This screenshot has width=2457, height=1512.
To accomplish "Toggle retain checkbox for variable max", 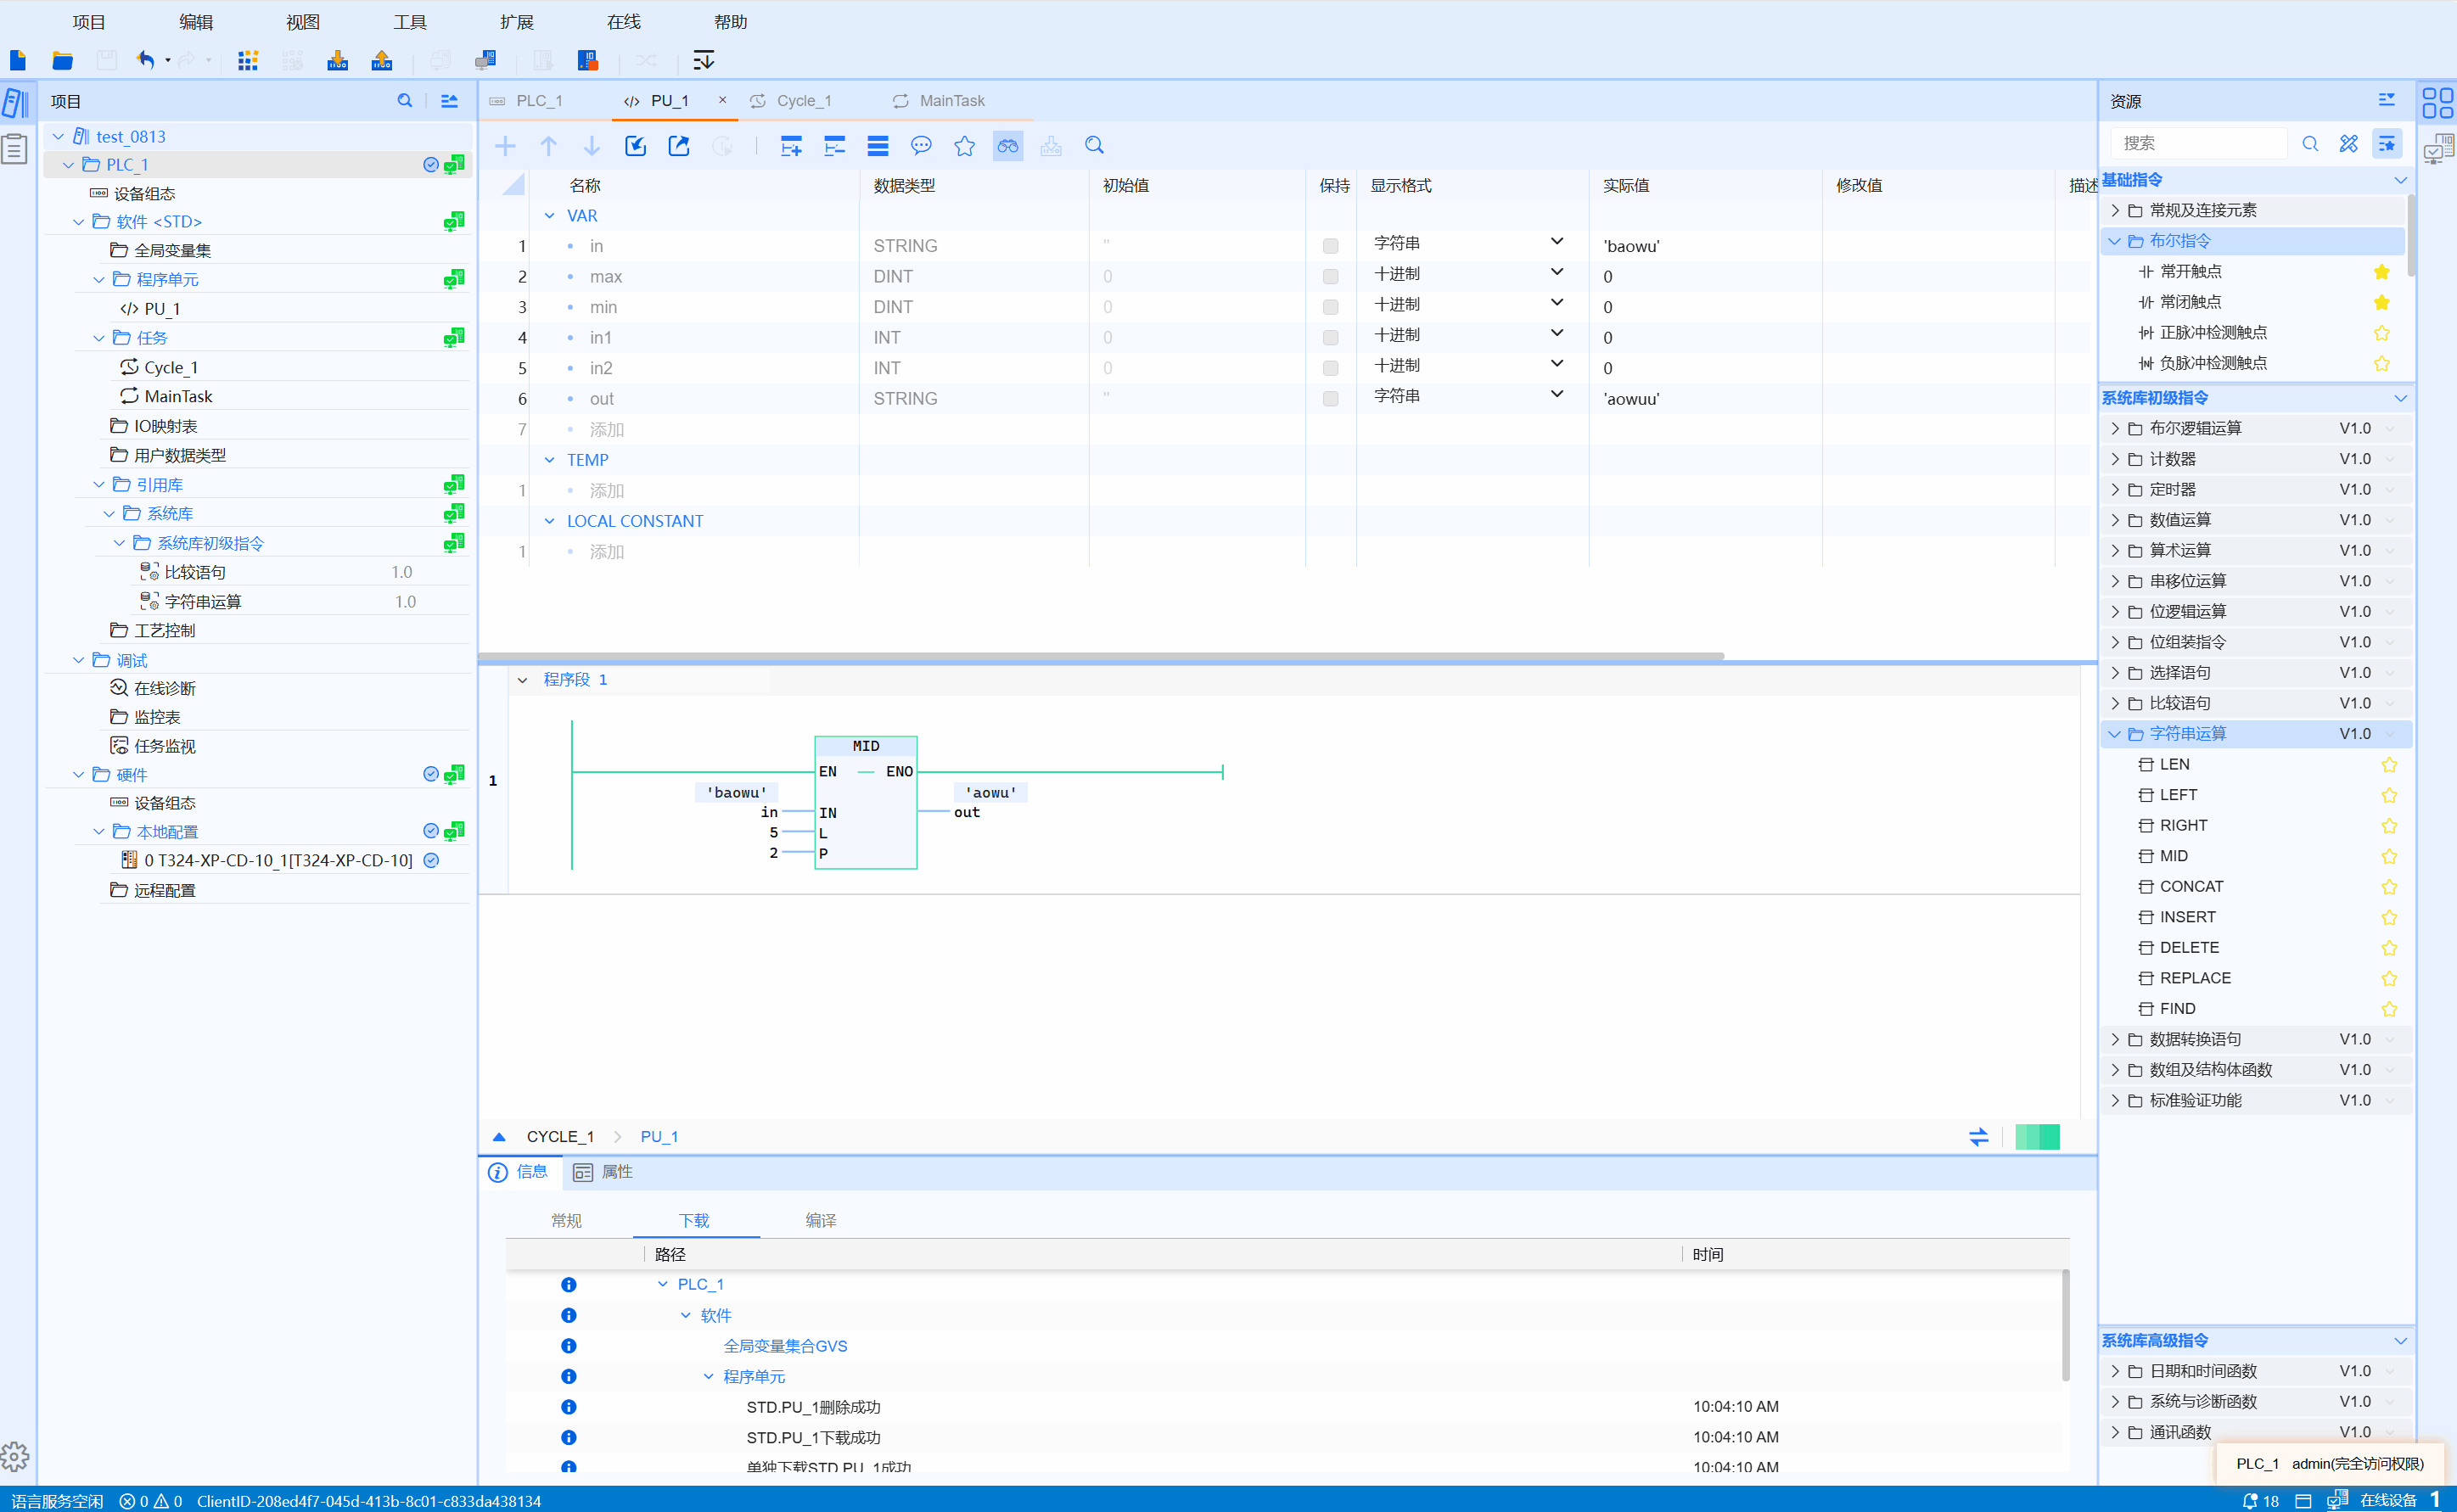I will click(x=1330, y=277).
